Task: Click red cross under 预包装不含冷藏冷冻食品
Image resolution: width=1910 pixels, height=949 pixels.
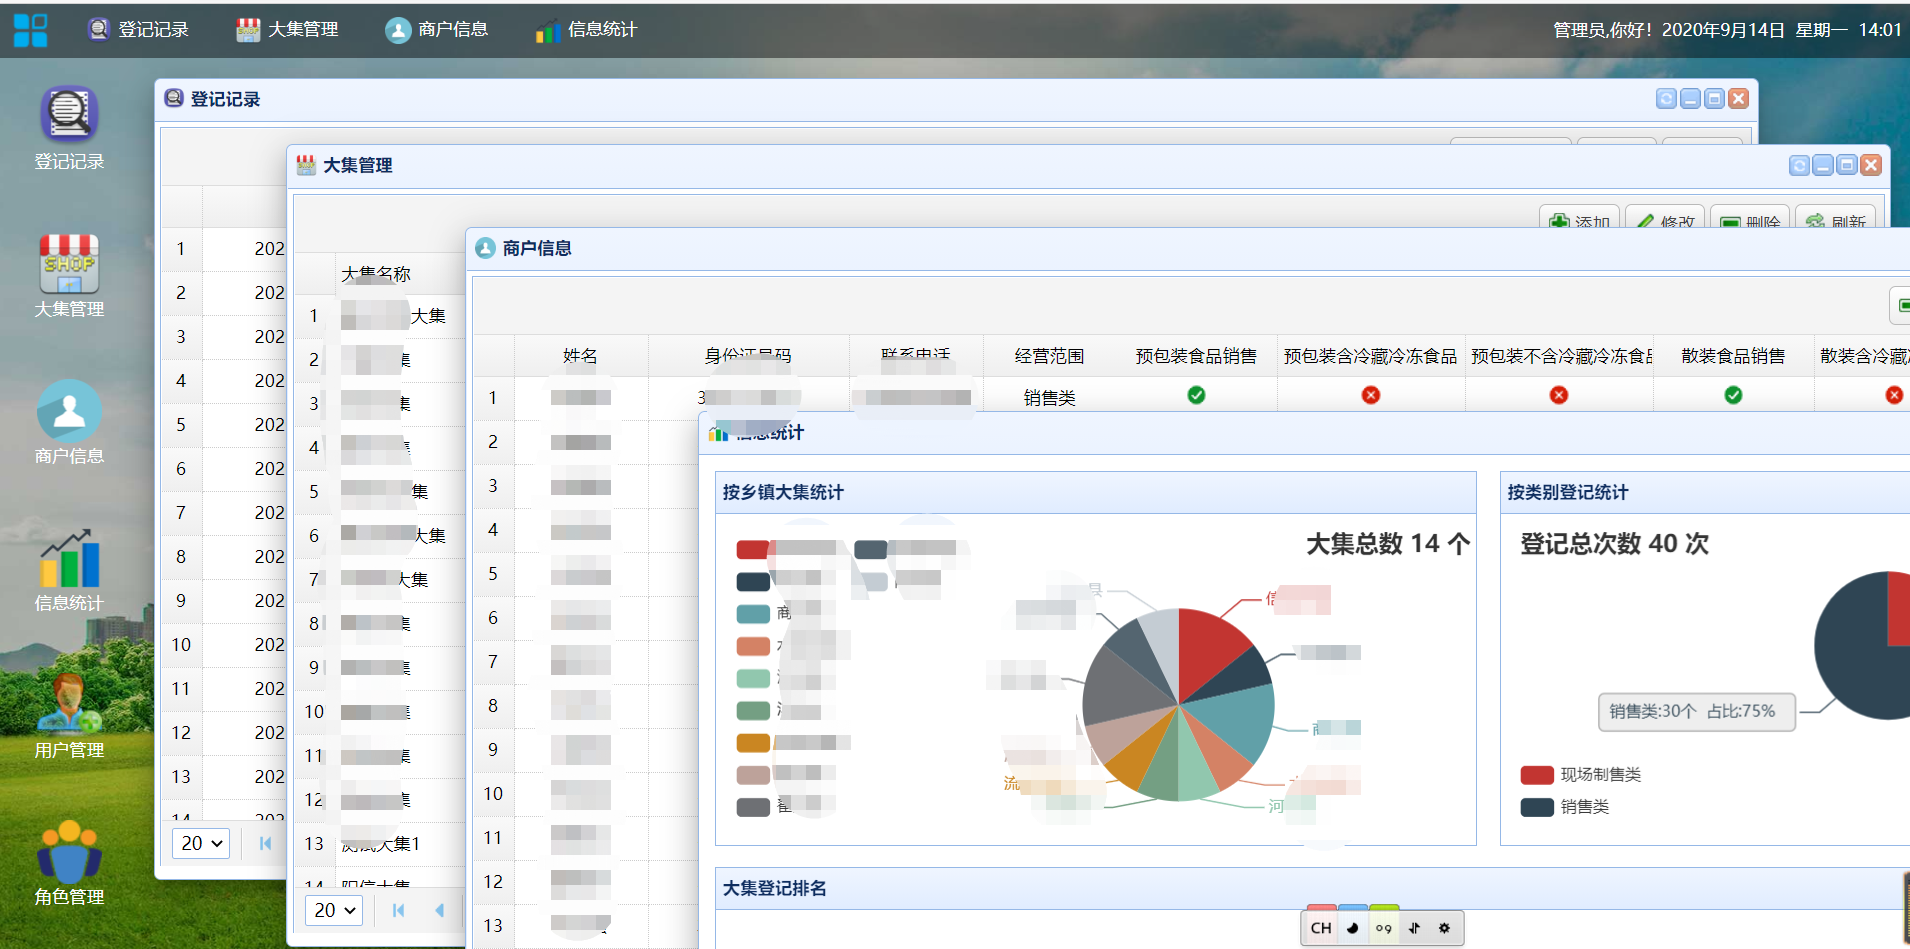Action: 1559,395
